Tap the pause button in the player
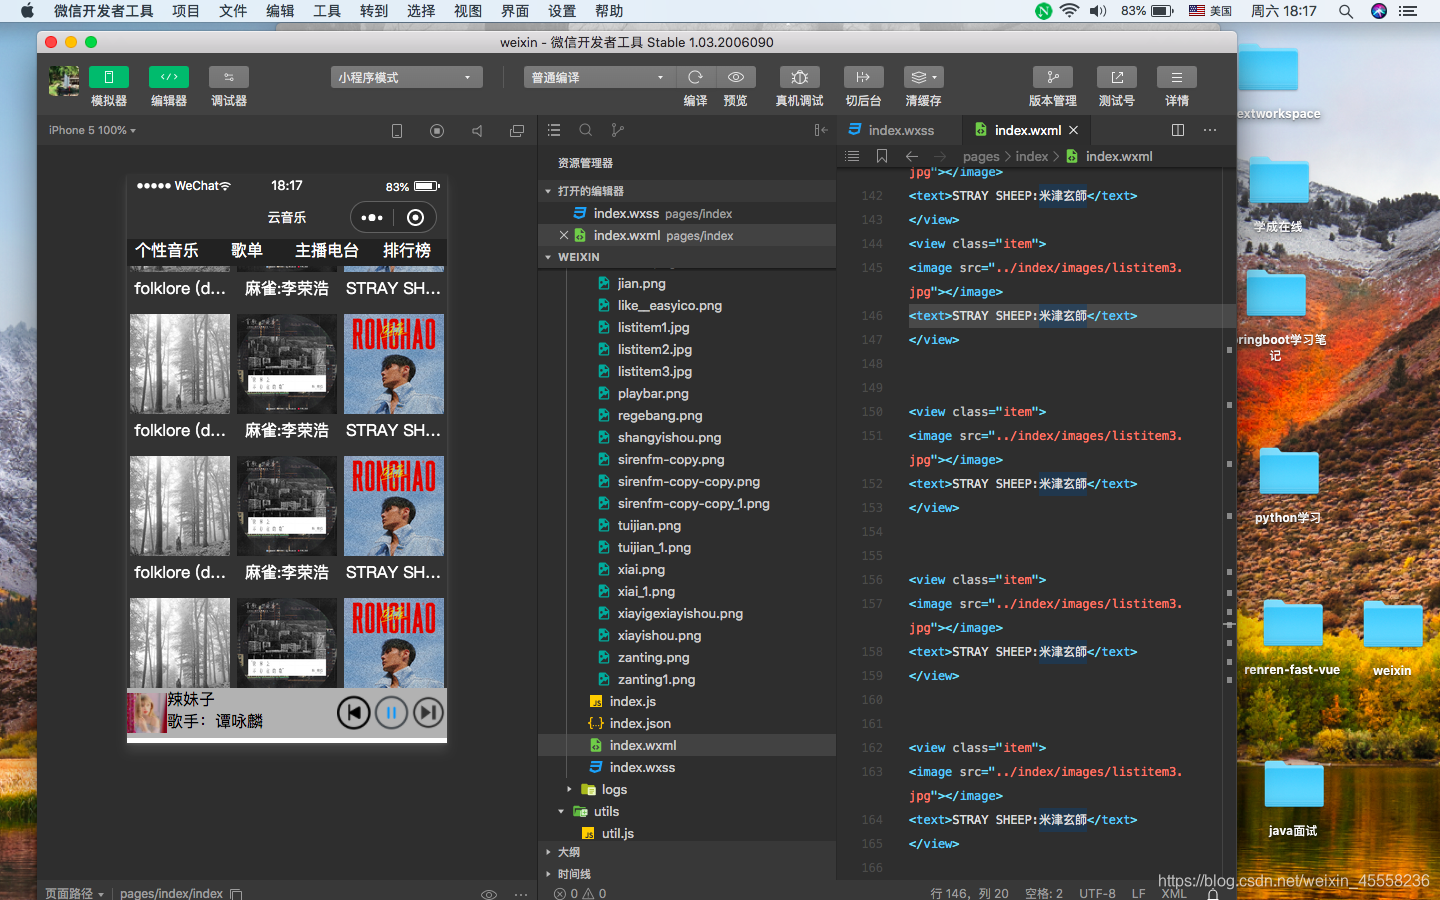 391,712
